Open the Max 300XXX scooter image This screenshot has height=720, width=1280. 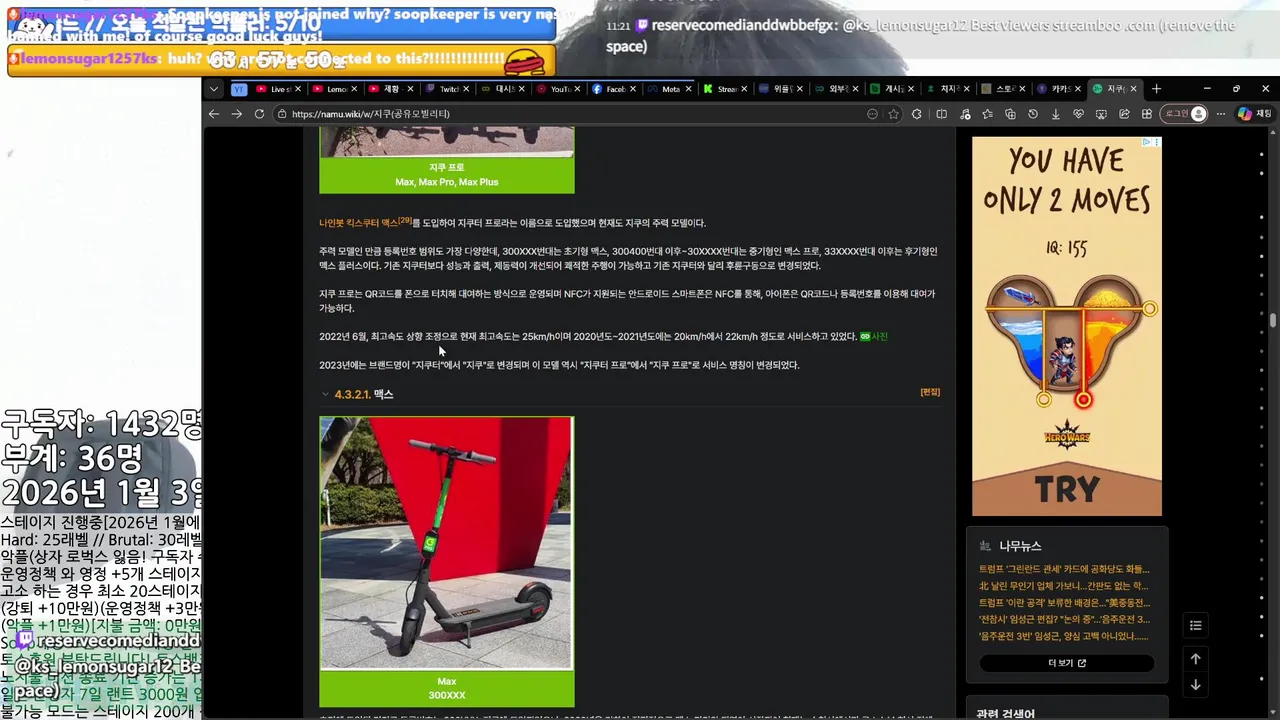[x=446, y=543]
